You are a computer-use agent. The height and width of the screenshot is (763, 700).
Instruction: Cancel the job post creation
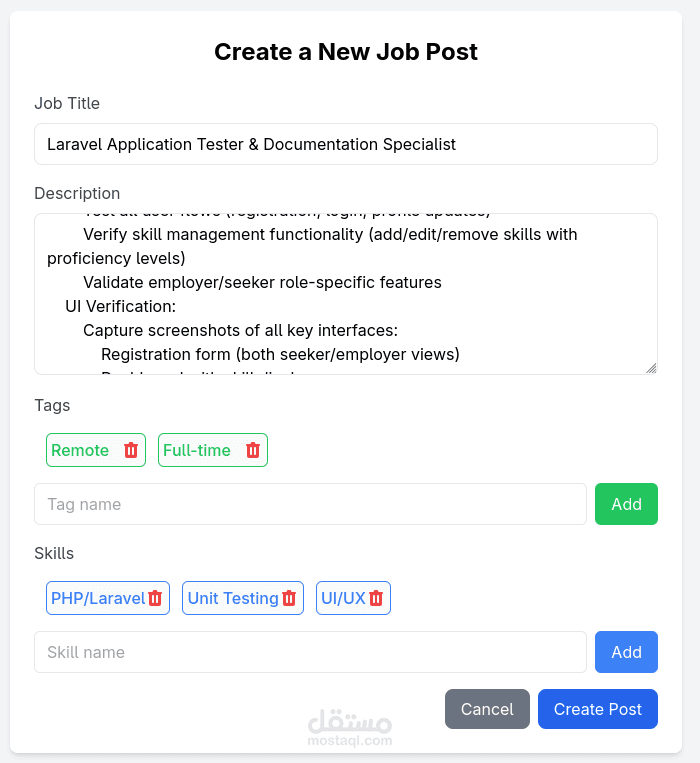pyautogui.click(x=487, y=709)
